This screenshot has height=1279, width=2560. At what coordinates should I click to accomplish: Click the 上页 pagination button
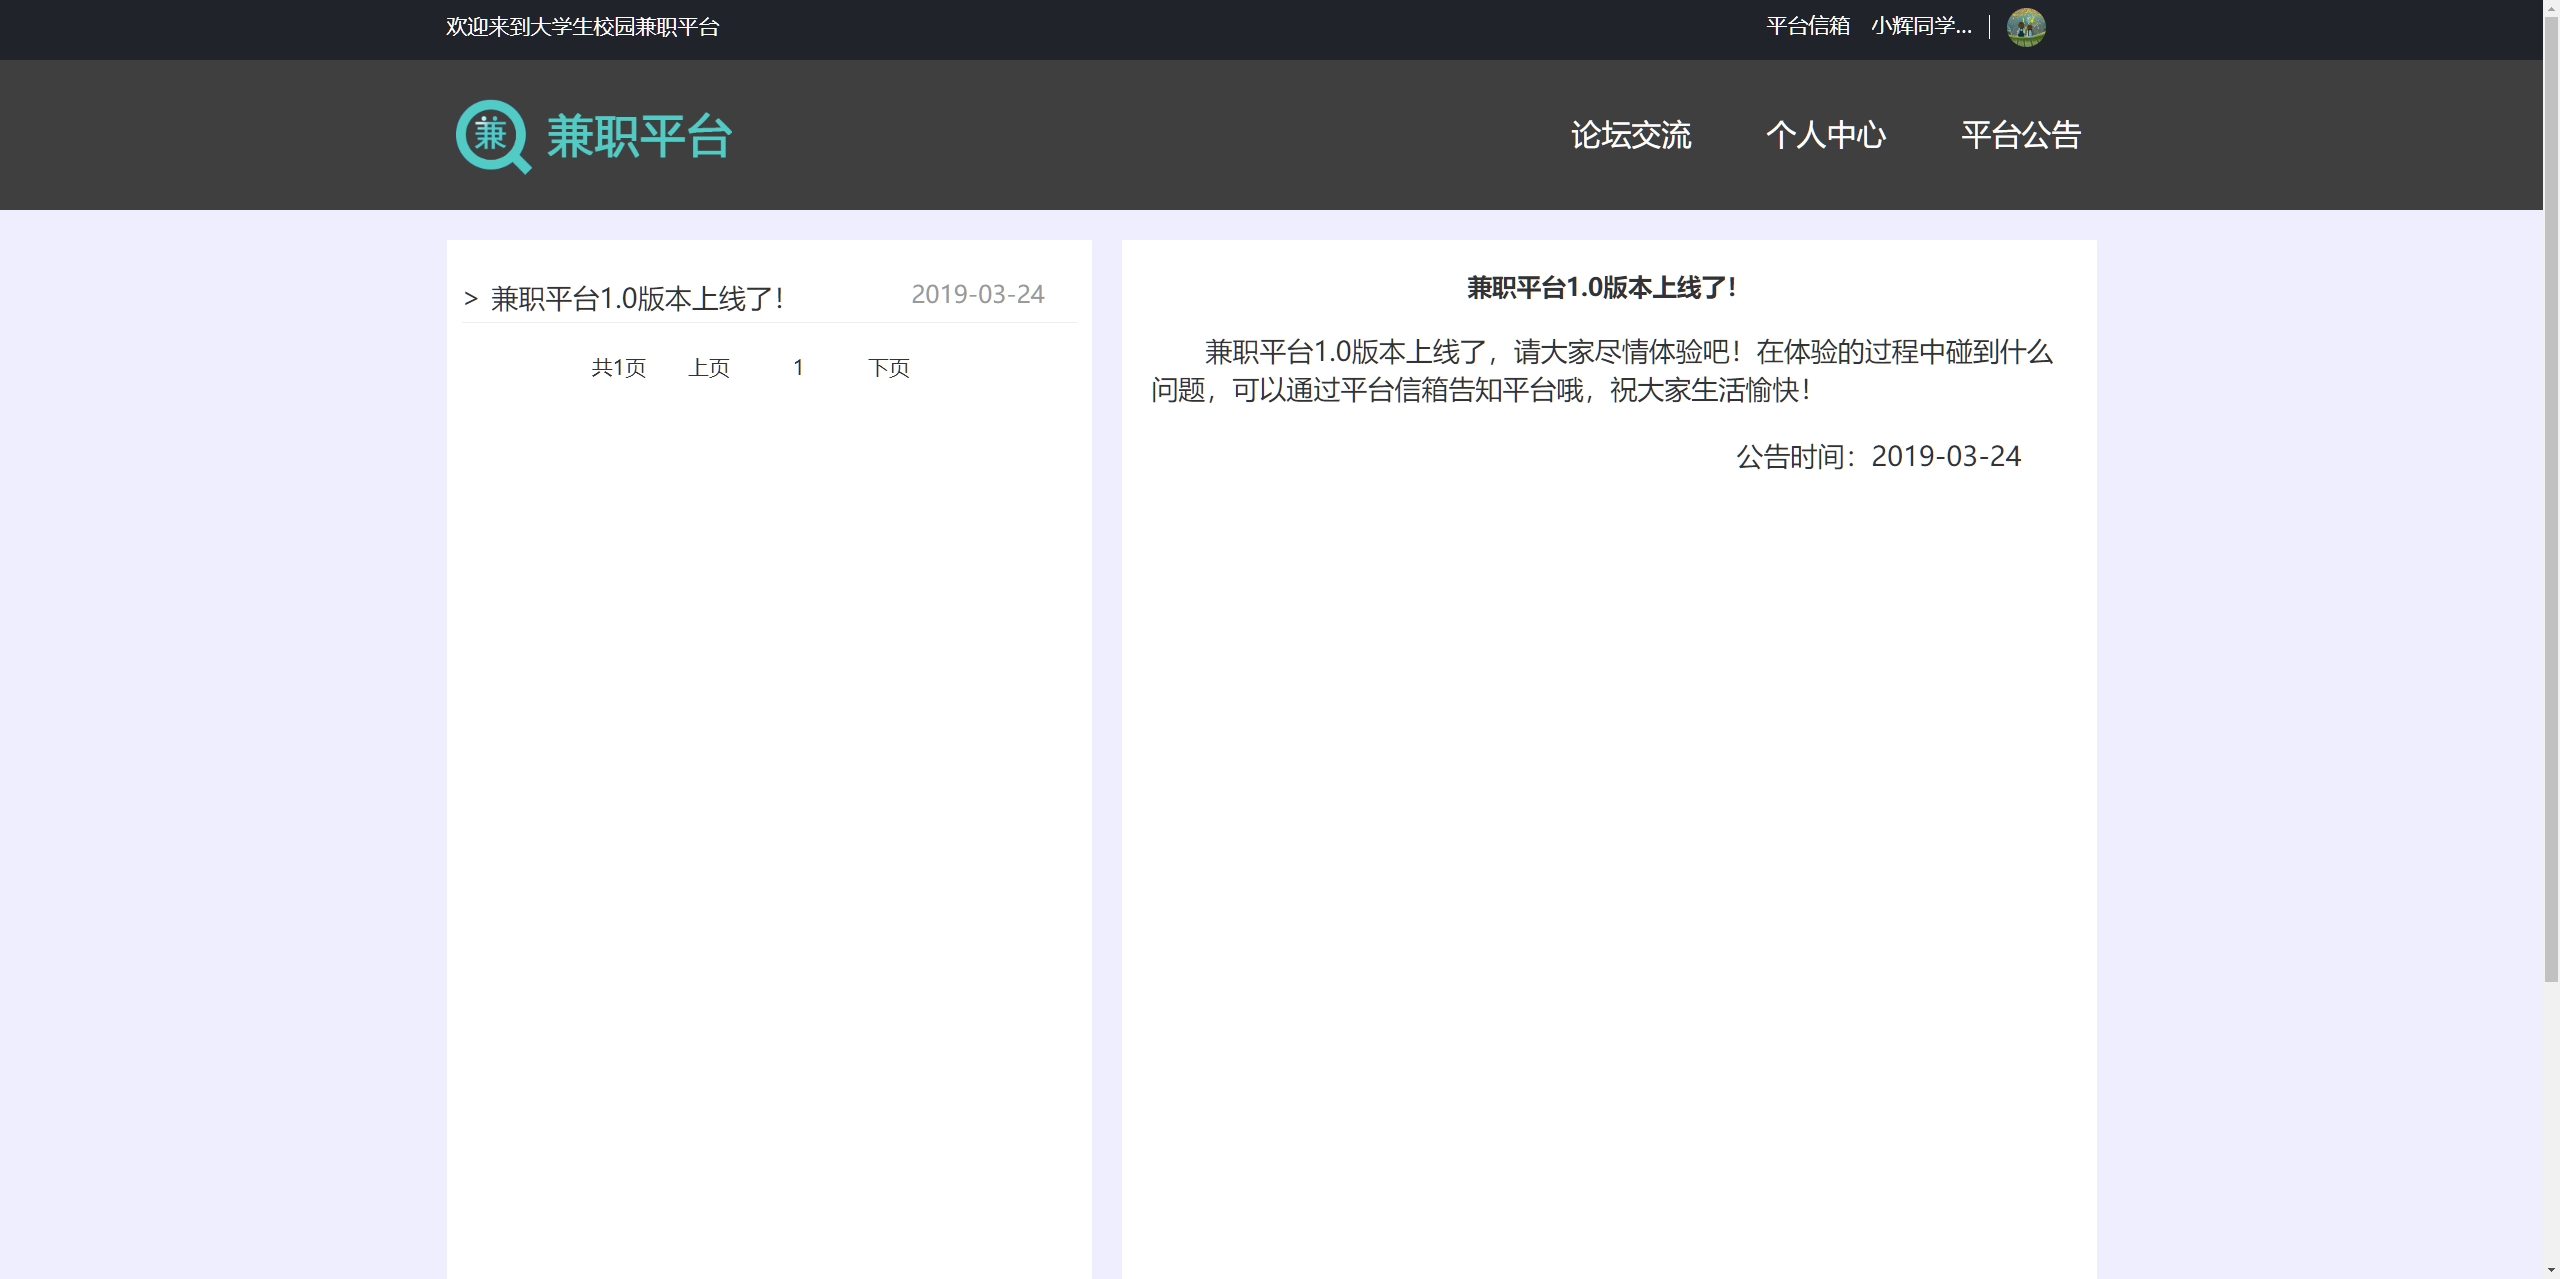(x=709, y=368)
